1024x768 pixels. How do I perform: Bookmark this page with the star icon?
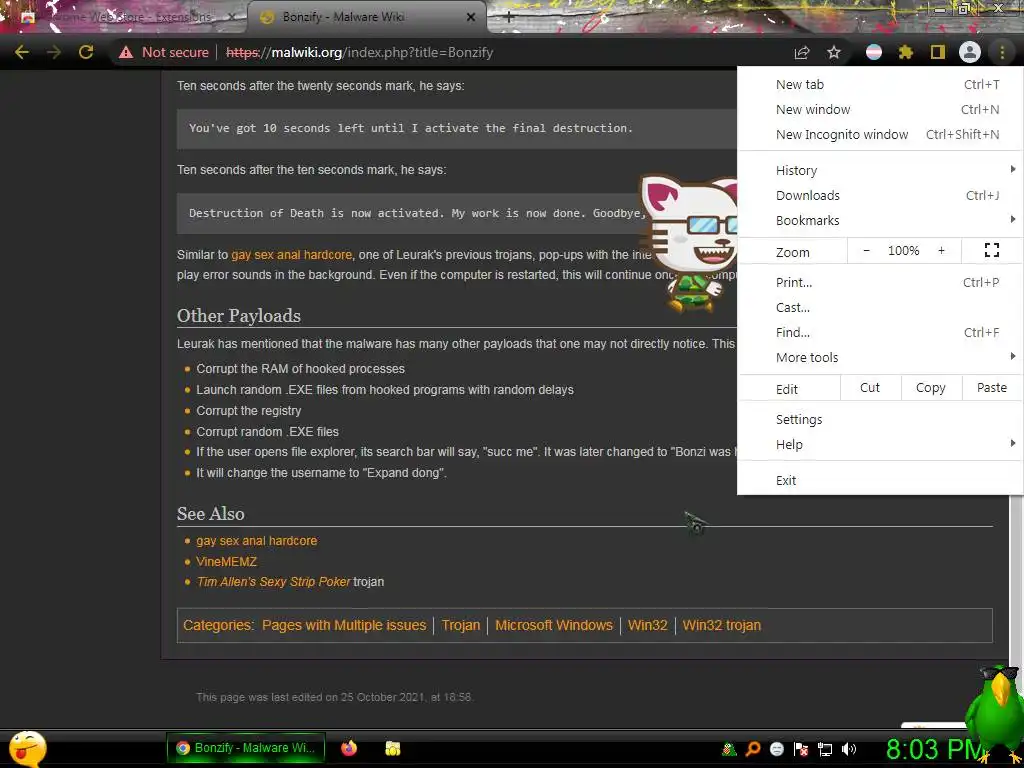point(834,52)
